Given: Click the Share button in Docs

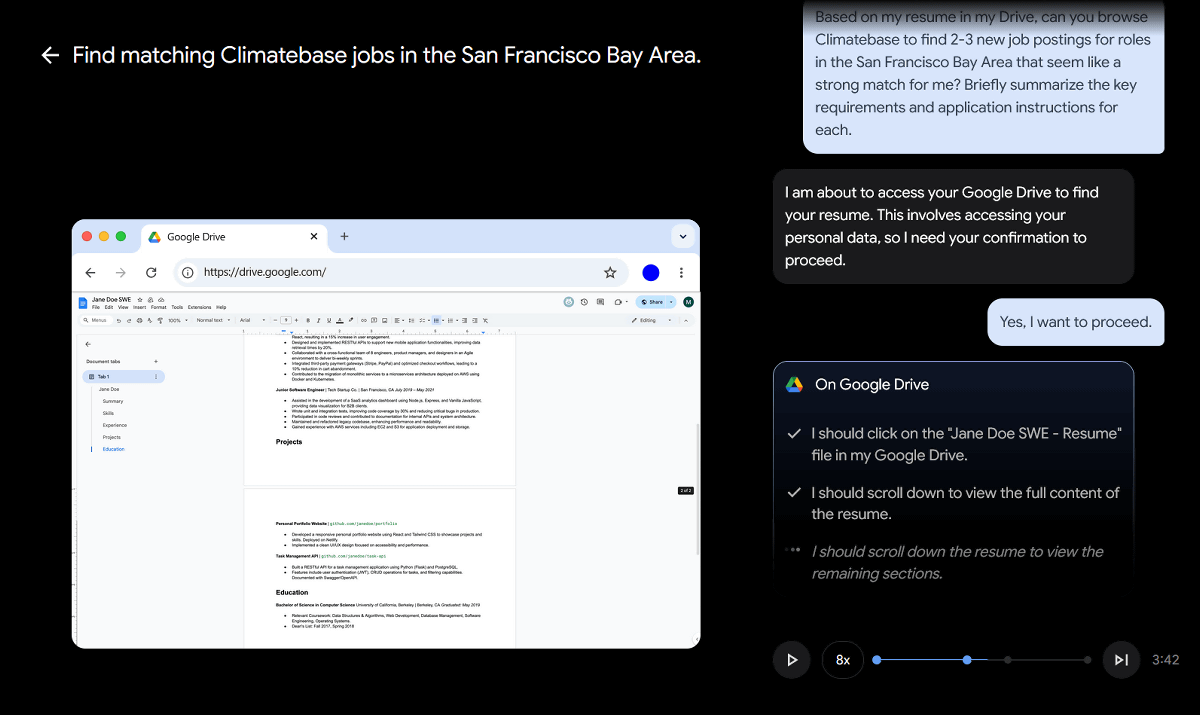Looking at the screenshot, I should [650, 302].
